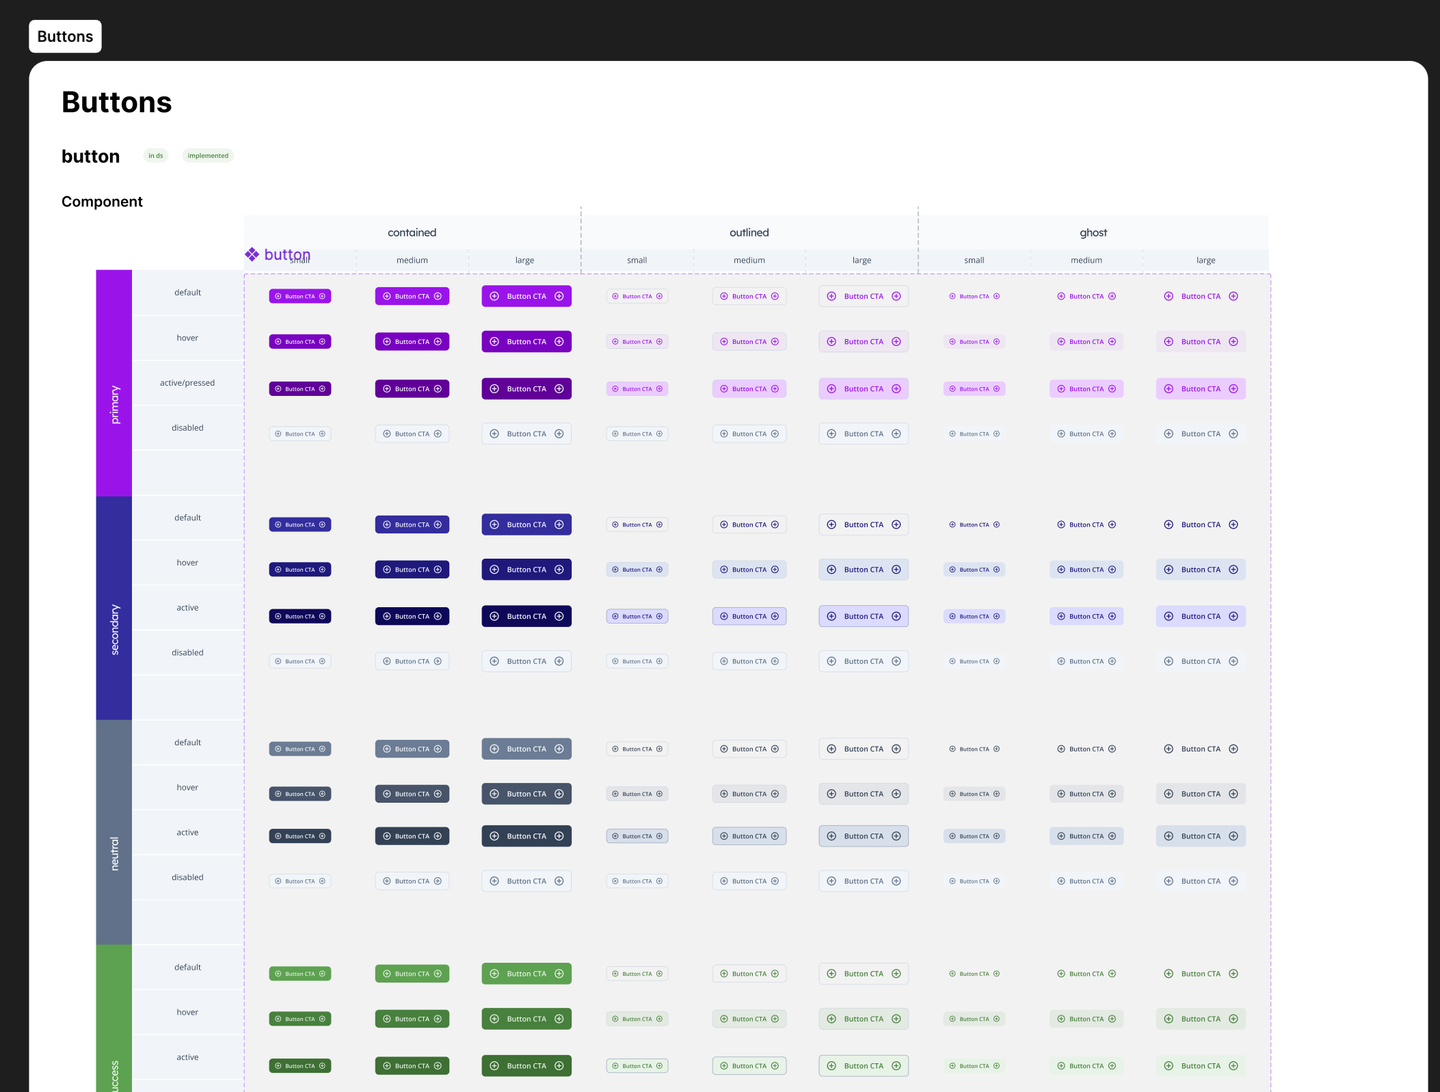Click the medium contained primary hover button
The image size is (1440, 1092).
(412, 342)
